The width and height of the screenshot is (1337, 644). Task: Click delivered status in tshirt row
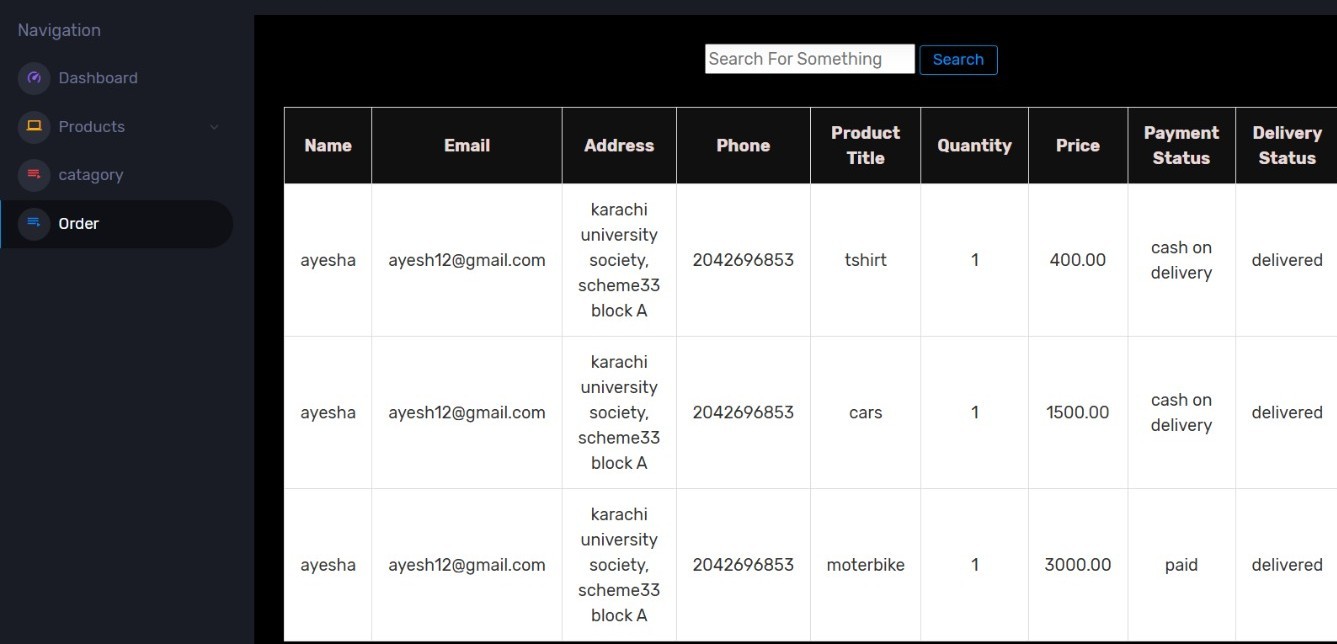click(x=1287, y=260)
